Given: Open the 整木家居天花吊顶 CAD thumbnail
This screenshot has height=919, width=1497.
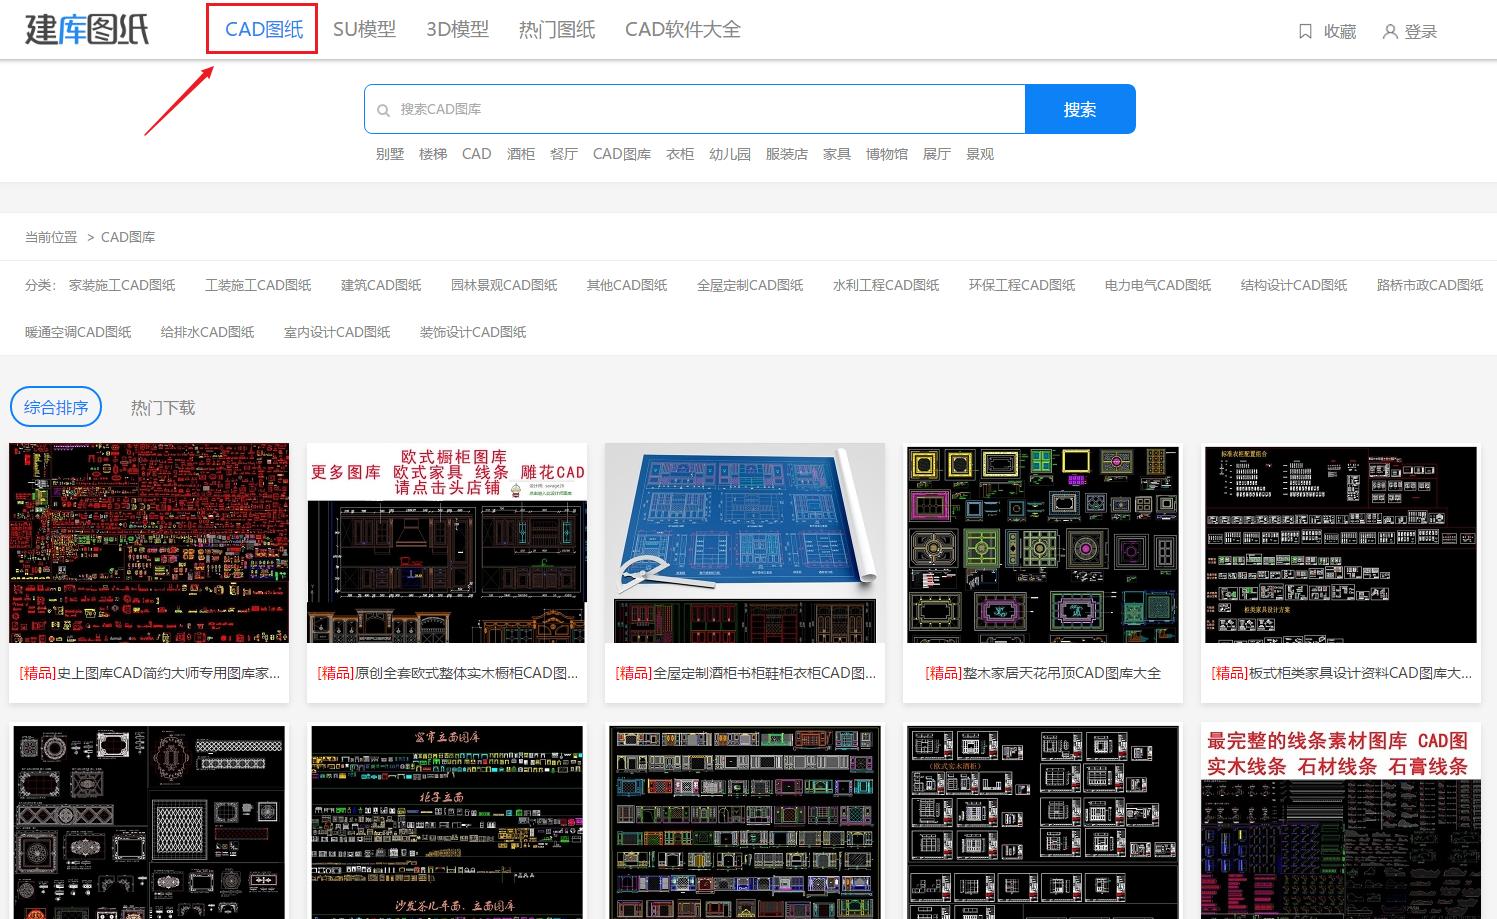Looking at the screenshot, I should pyautogui.click(x=1042, y=543).
